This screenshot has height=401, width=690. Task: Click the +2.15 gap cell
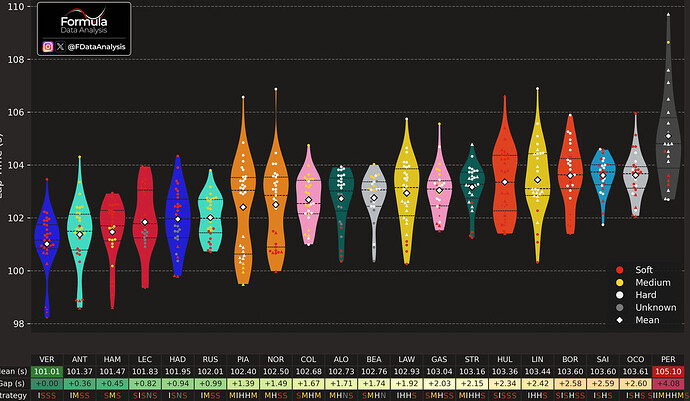(x=472, y=383)
